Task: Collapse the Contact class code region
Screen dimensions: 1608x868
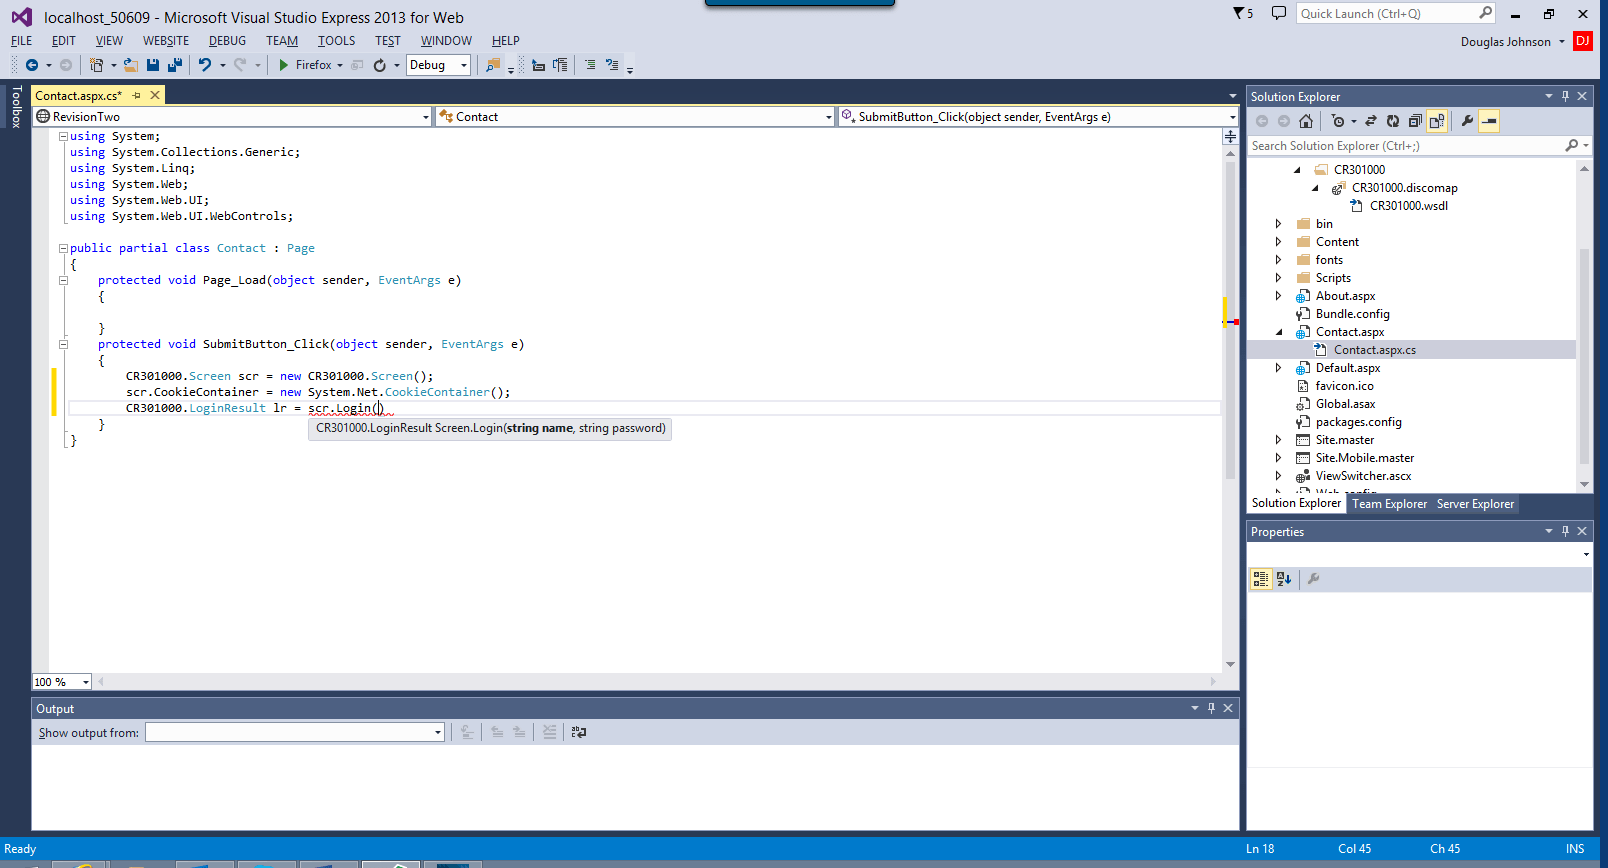Action: point(63,248)
